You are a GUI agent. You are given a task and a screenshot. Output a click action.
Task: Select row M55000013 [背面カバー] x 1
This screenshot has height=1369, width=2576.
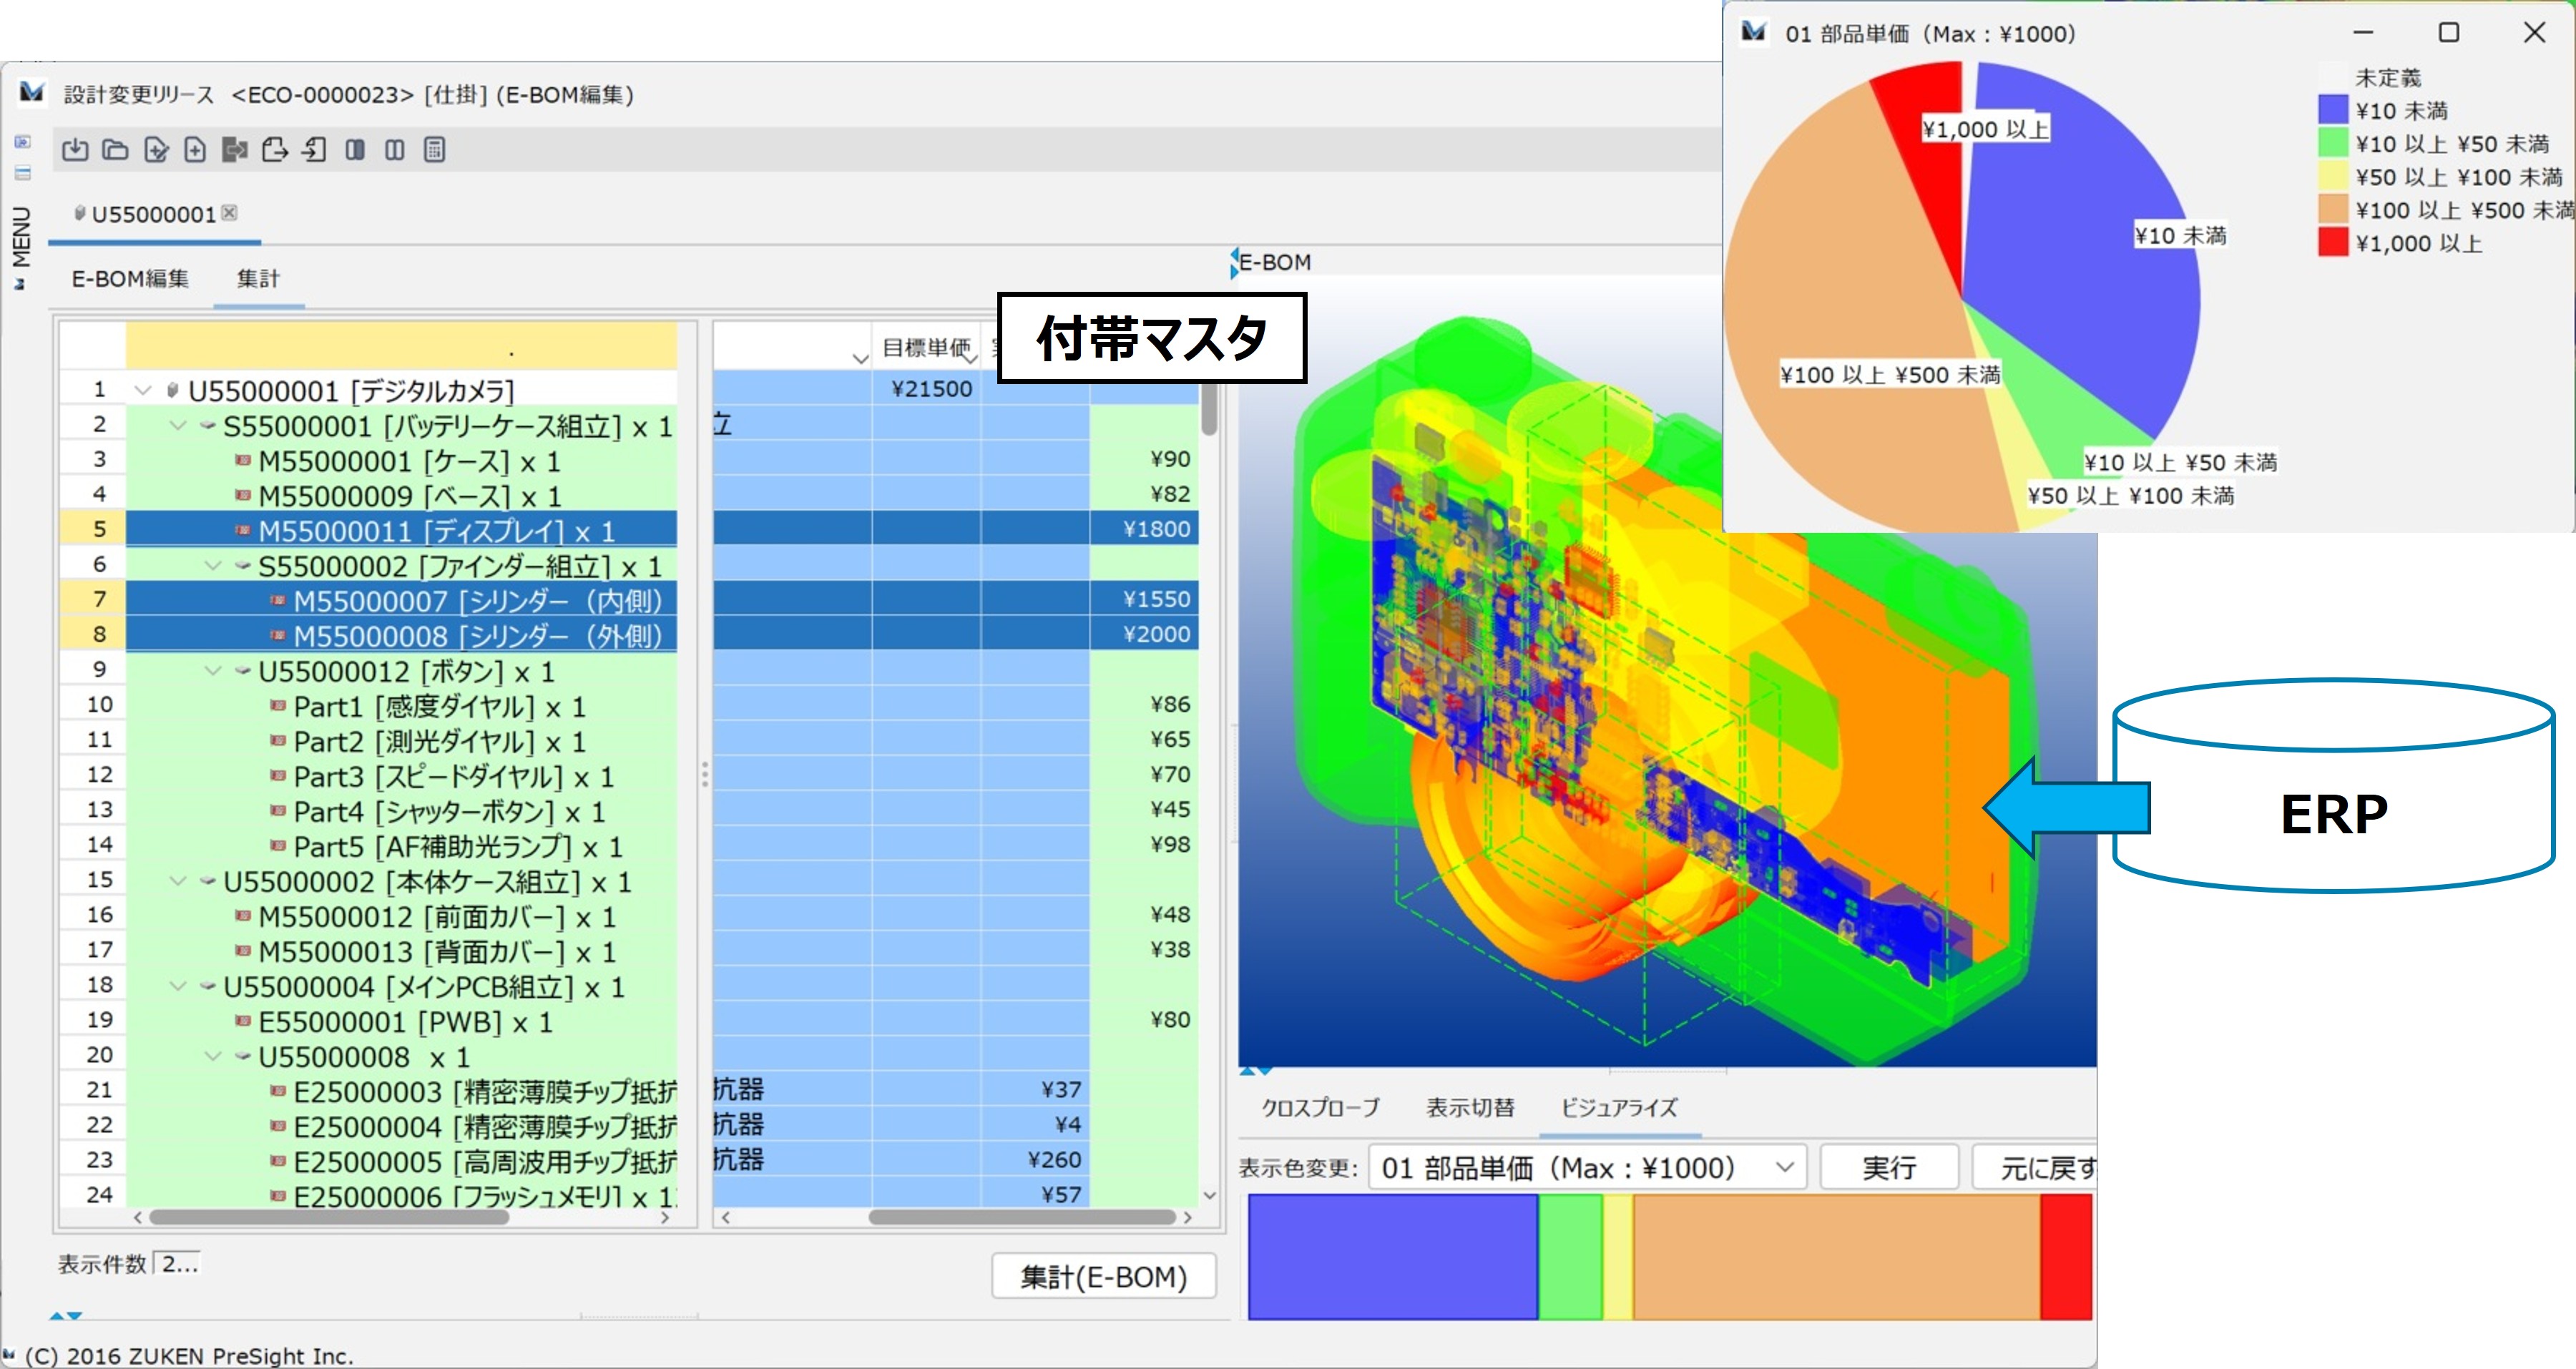tap(401, 950)
